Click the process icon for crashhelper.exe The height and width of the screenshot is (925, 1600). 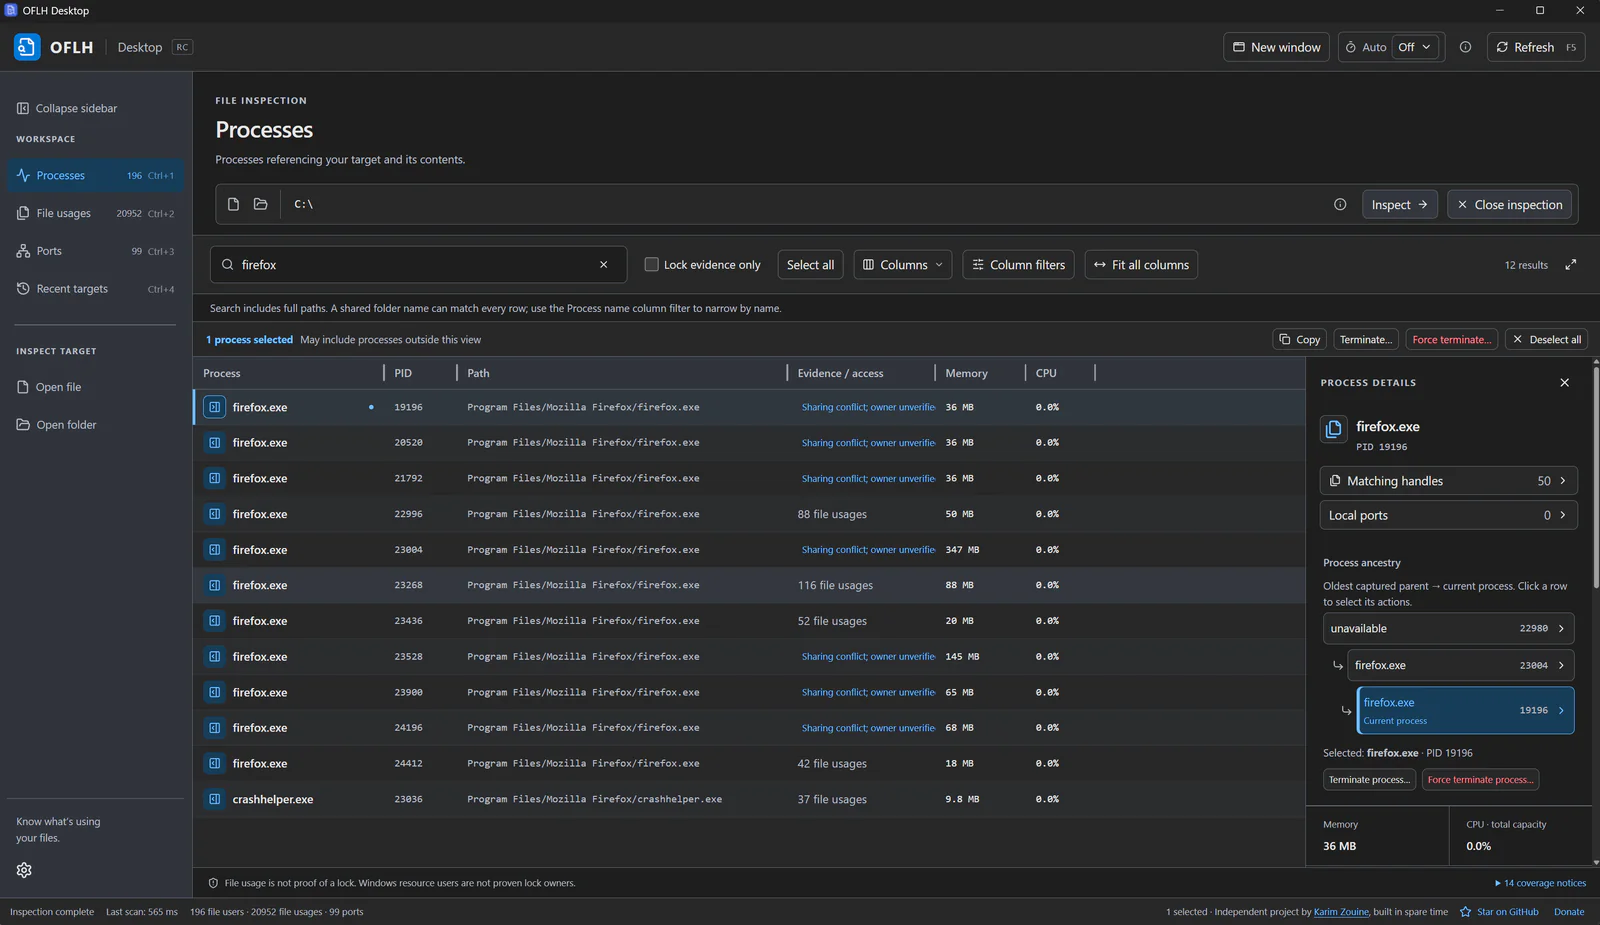214,799
